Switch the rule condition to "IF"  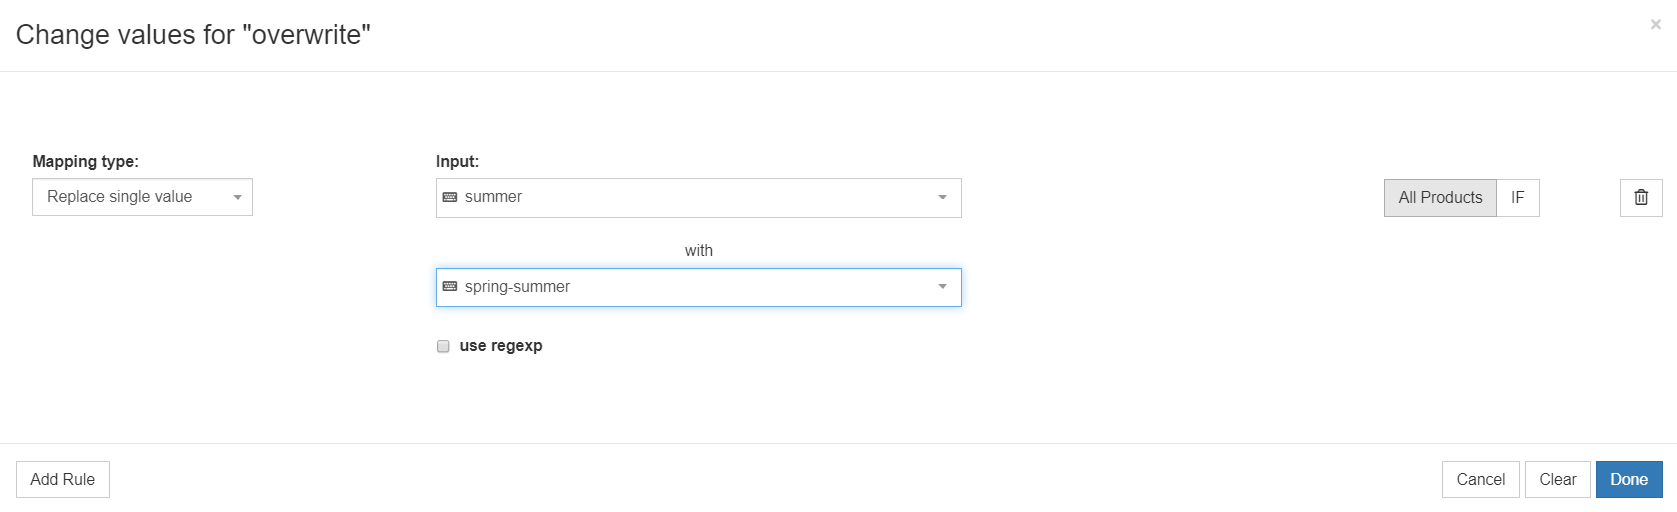pos(1517,198)
